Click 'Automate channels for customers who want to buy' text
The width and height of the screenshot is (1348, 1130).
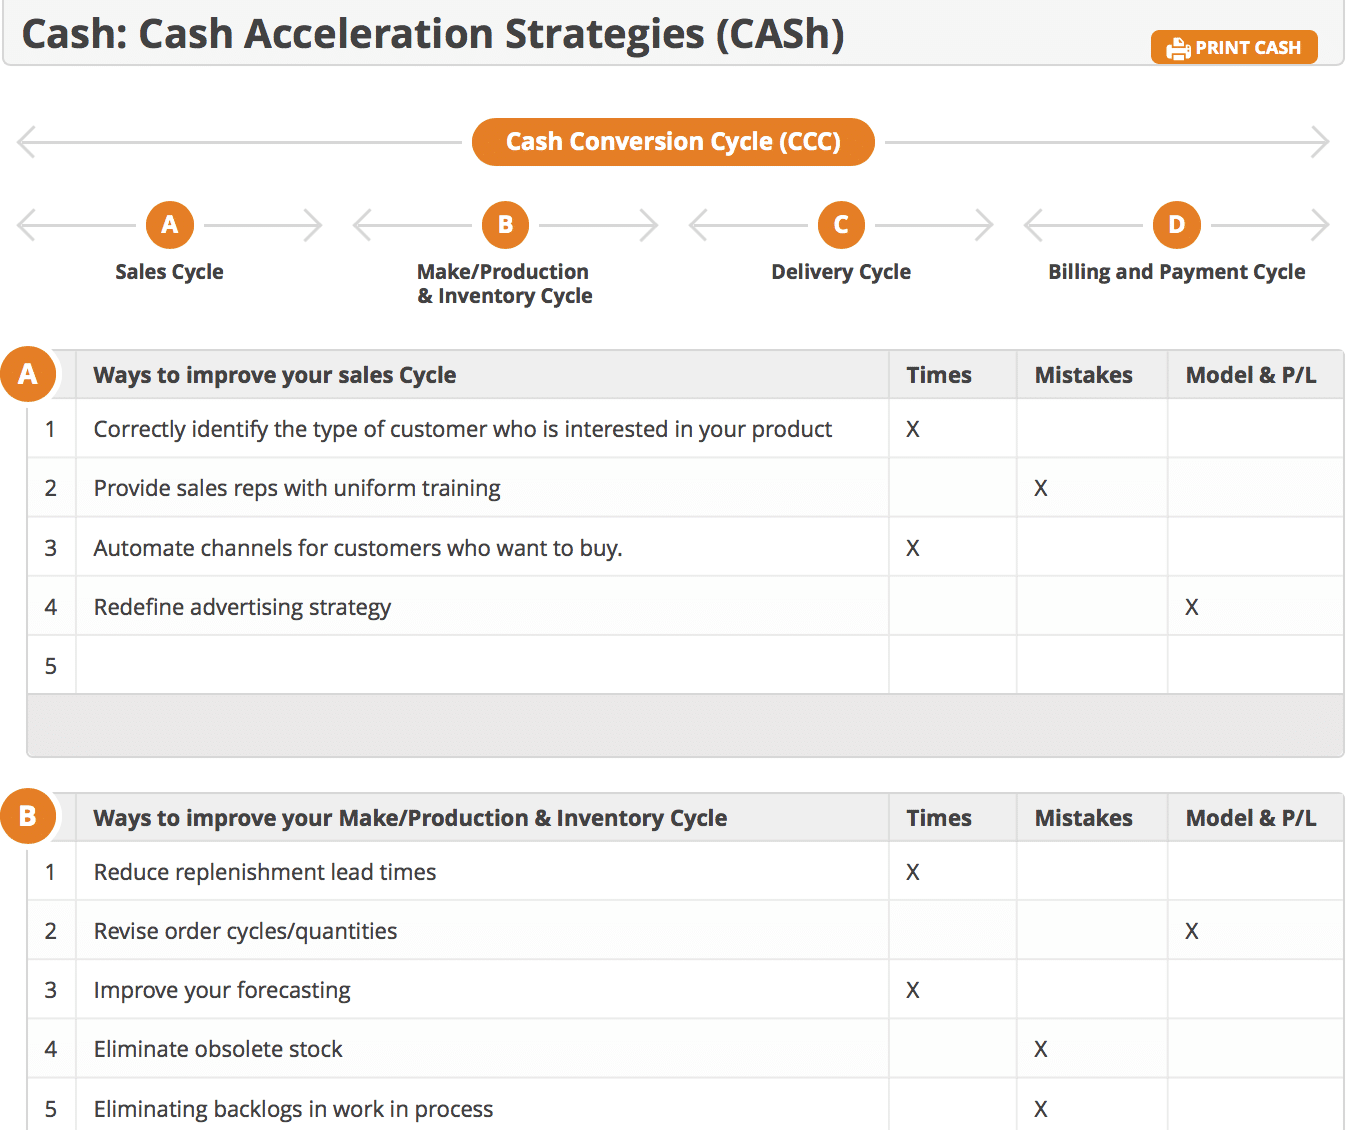(x=358, y=548)
